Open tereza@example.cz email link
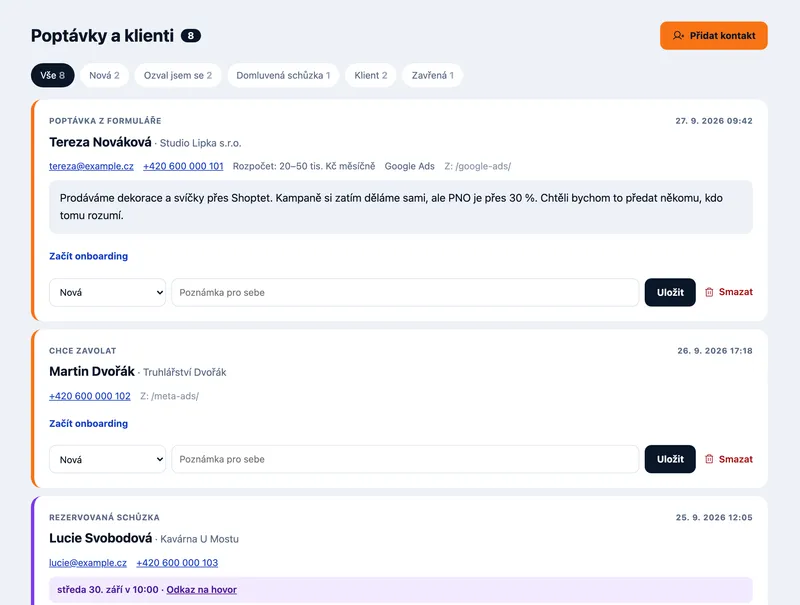 91,166
